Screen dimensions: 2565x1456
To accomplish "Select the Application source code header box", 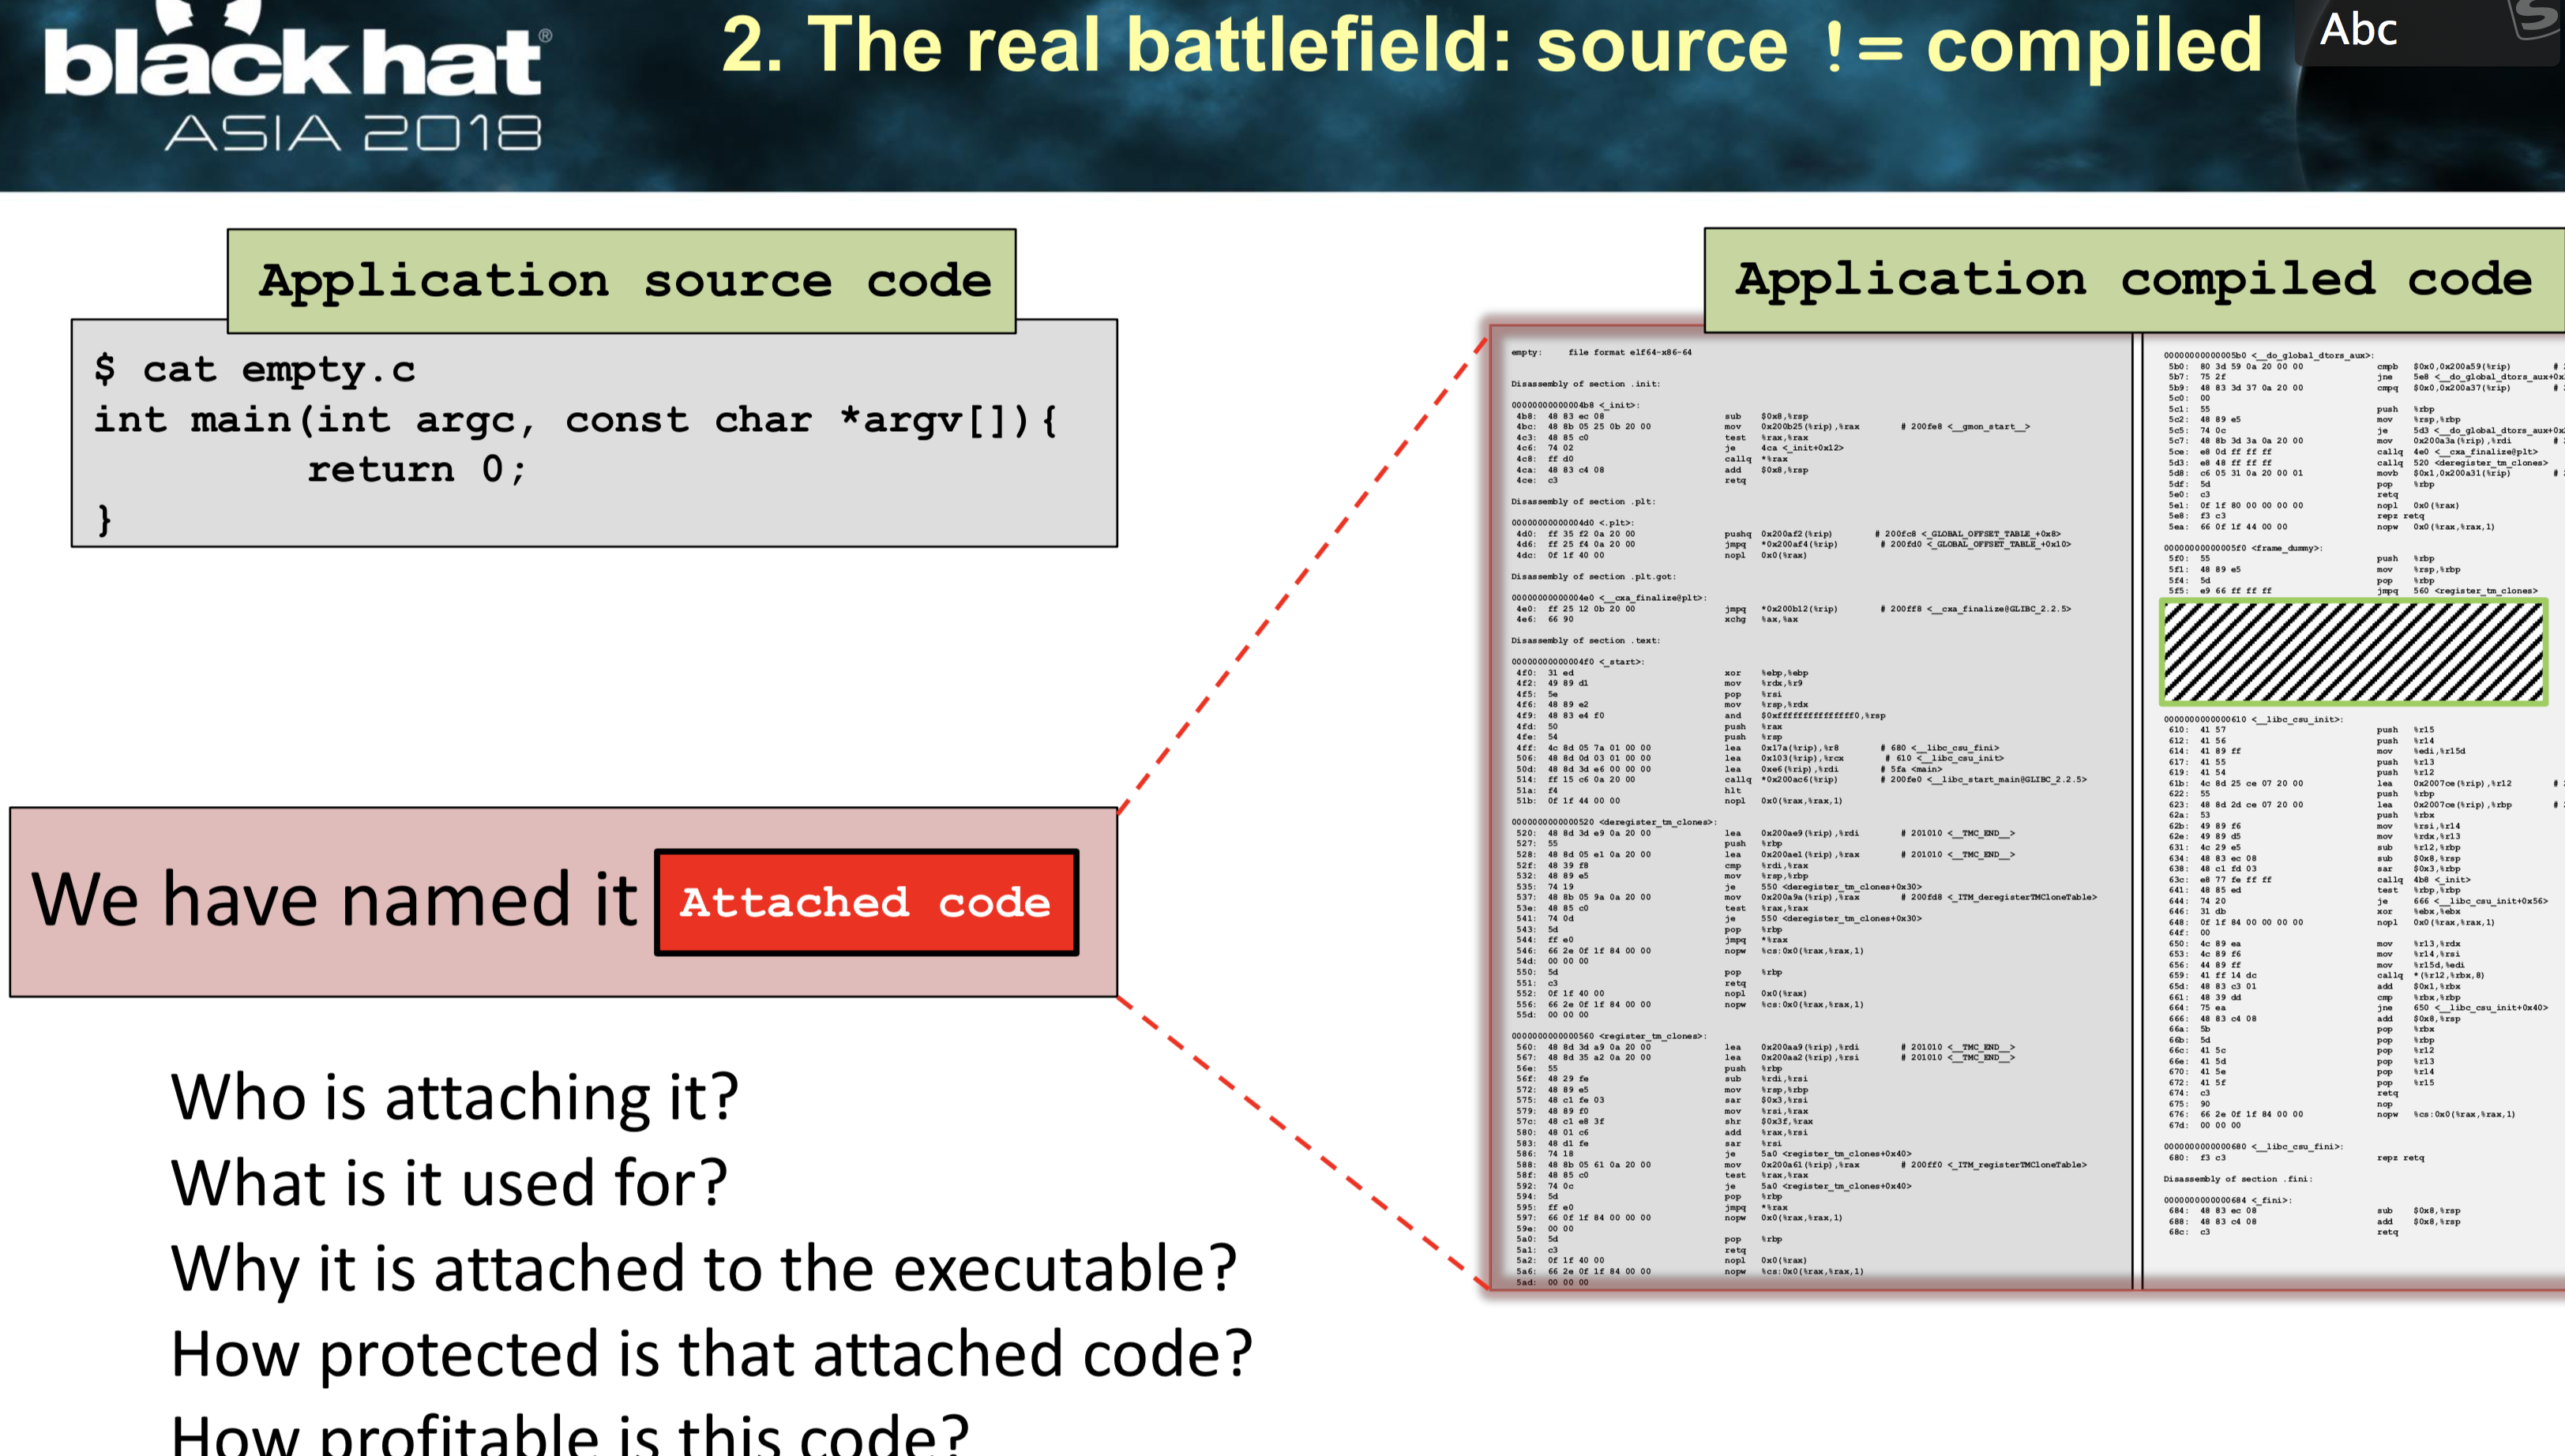I will (622, 281).
